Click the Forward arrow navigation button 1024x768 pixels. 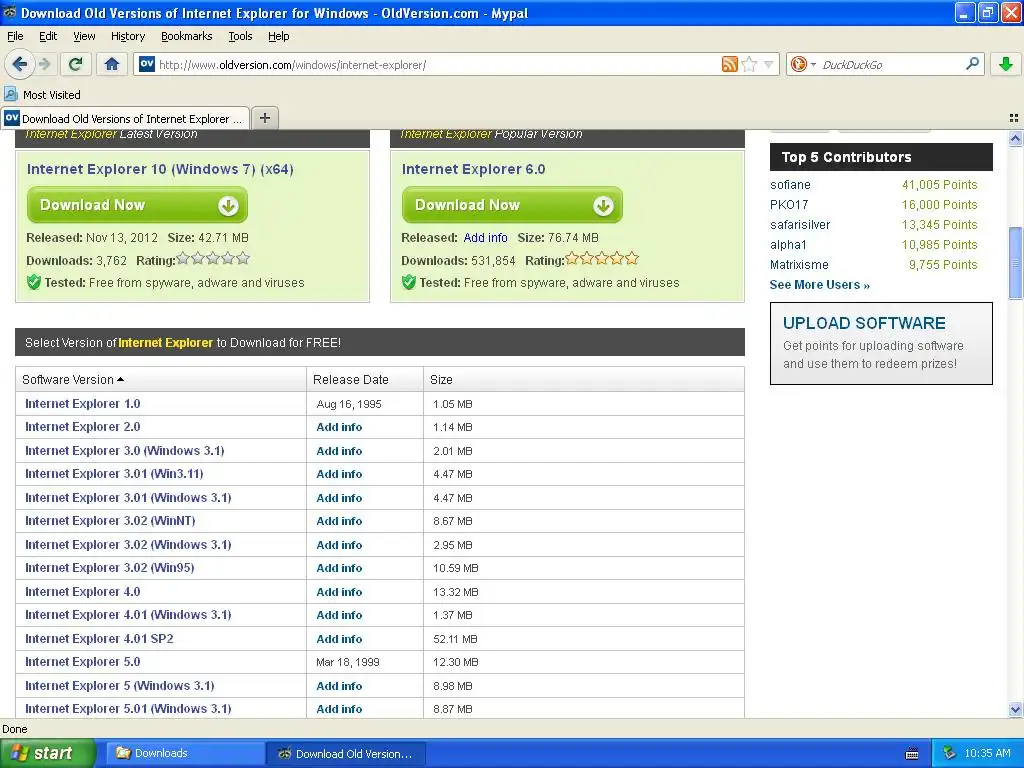[x=45, y=64]
